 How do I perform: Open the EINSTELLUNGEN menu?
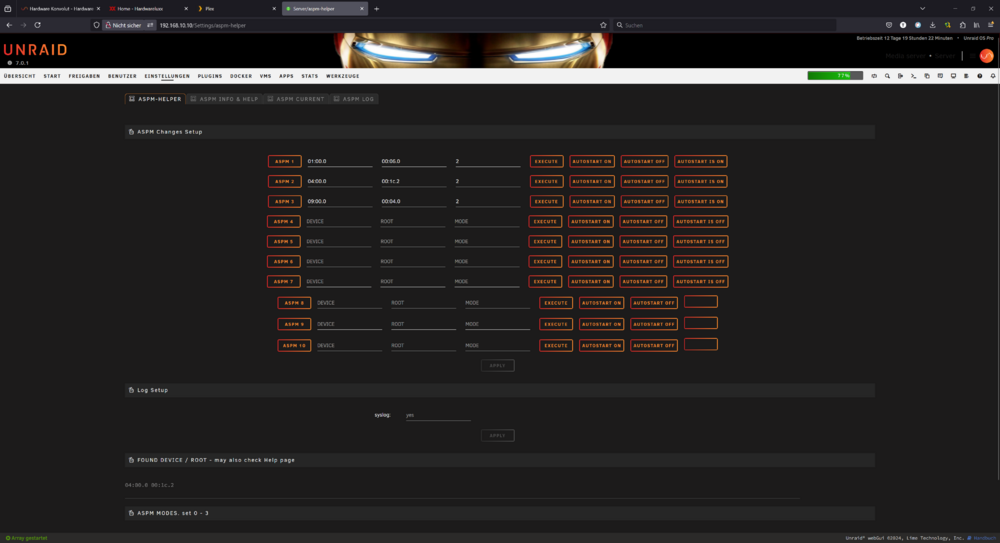click(x=167, y=76)
